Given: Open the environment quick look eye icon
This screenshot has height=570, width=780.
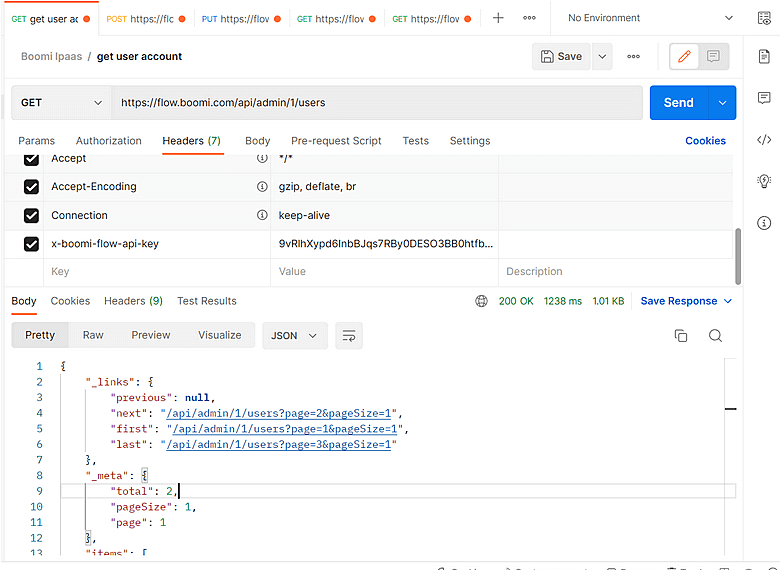Looking at the screenshot, I should pos(763,18).
